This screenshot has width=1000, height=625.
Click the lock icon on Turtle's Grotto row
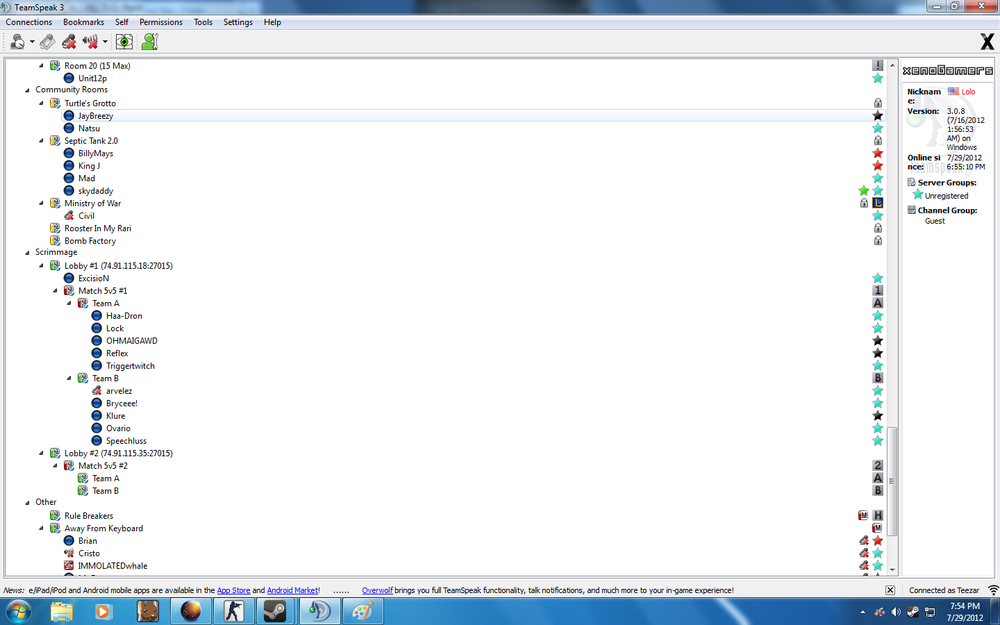tap(878, 103)
